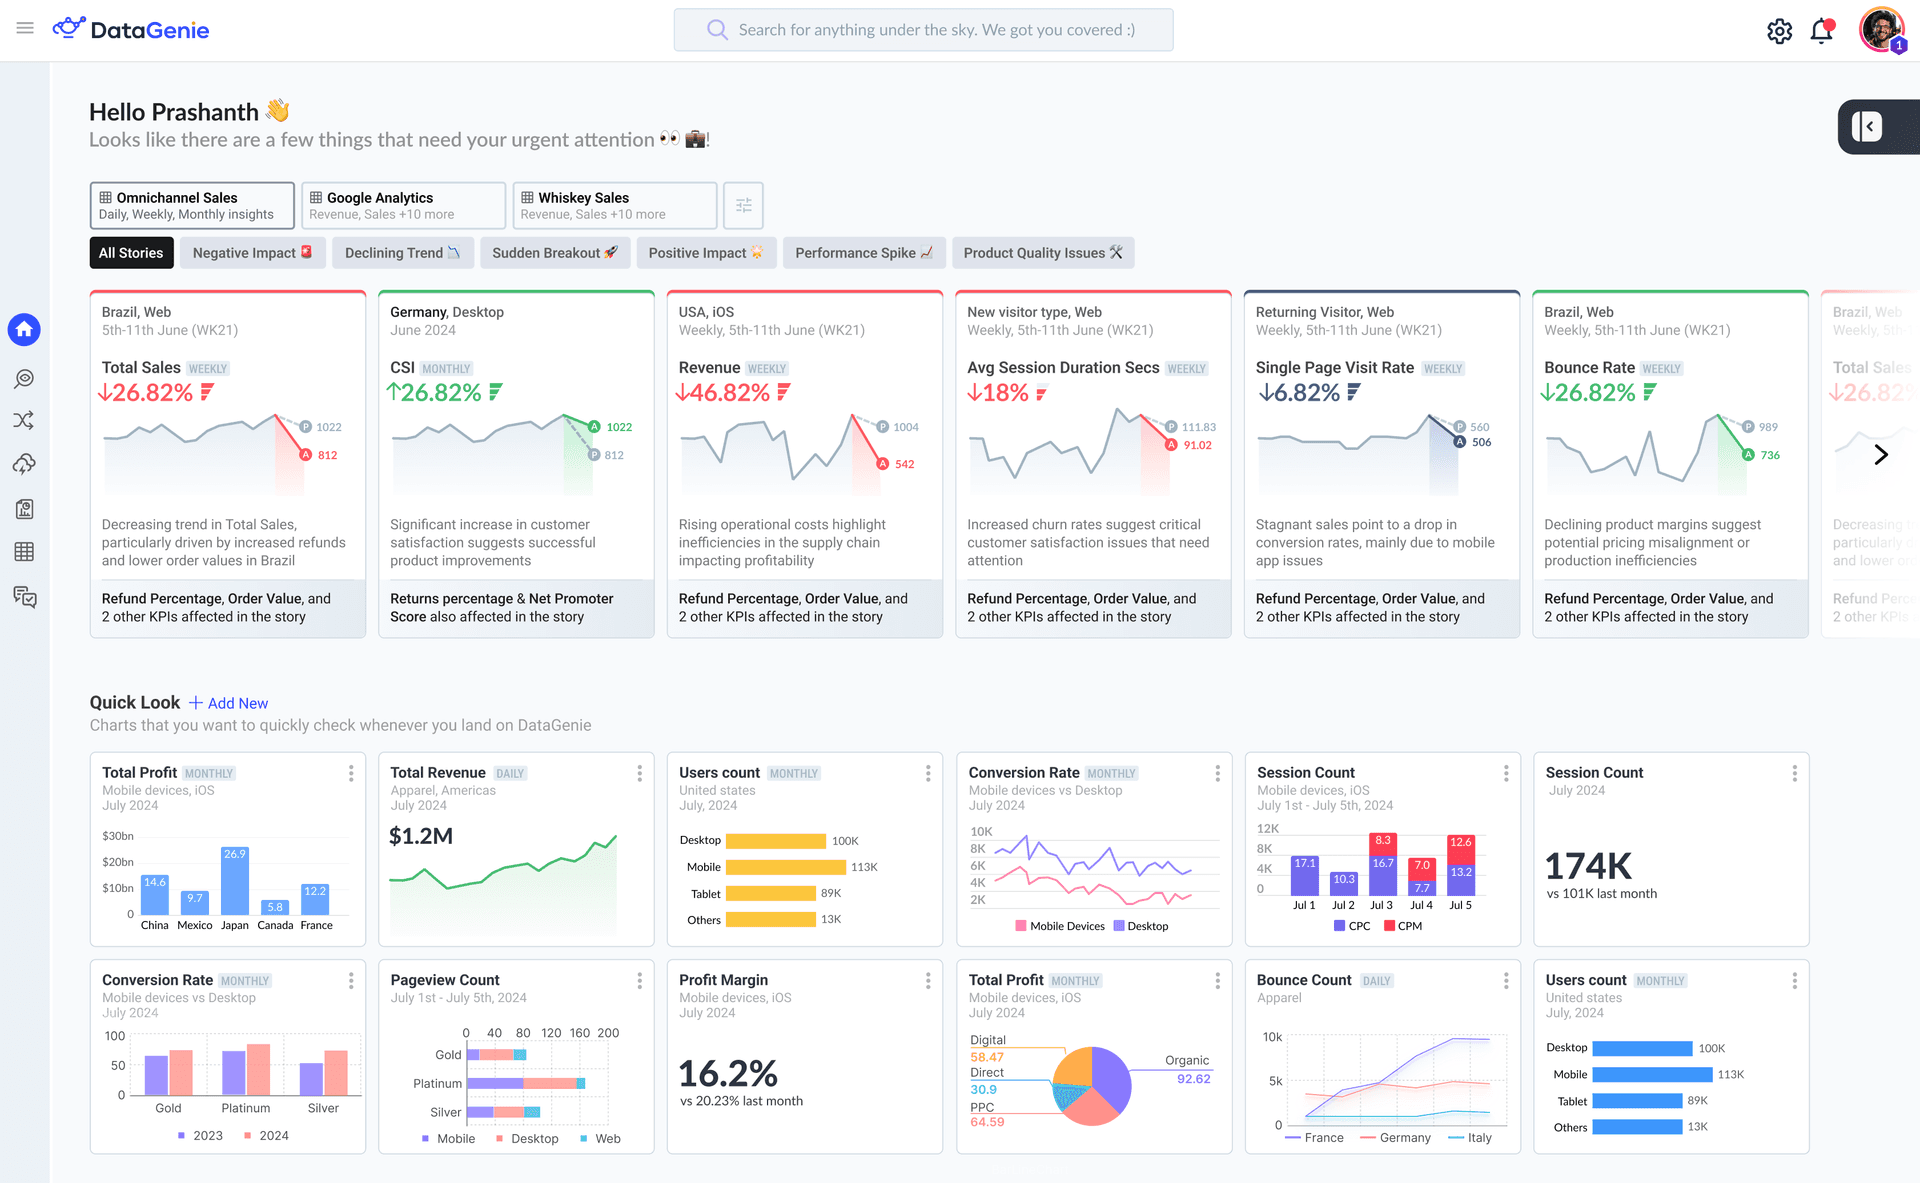Screen dimensions: 1920x1183
Task: Enable the Sudden Breakout filter chip
Action: coord(555,252)
